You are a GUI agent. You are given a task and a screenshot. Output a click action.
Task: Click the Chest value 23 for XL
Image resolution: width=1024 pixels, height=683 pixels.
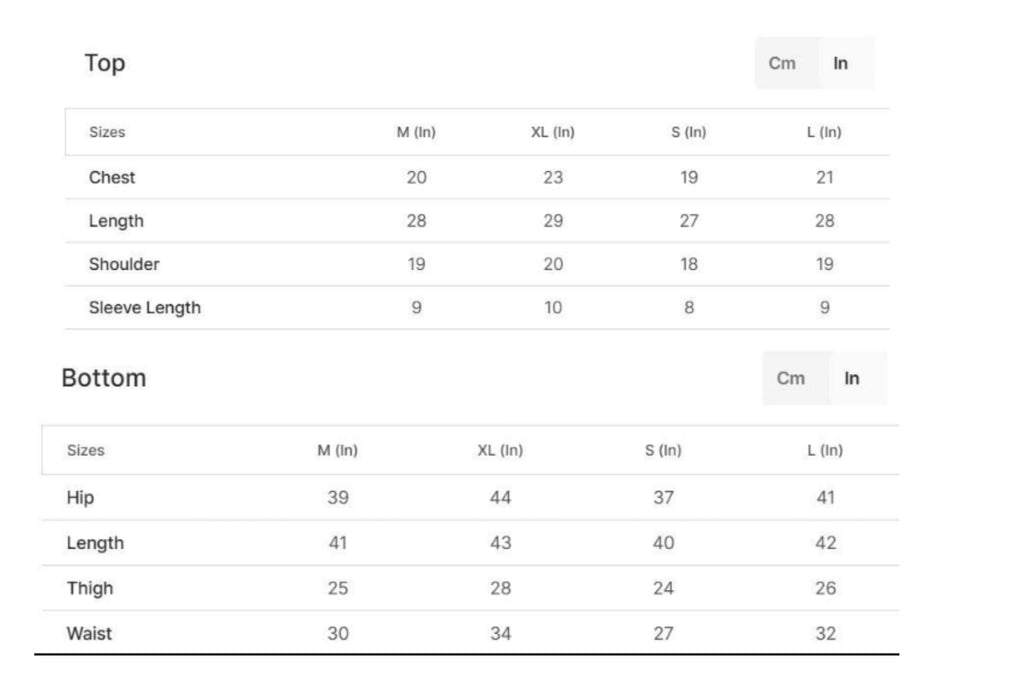(x=553, y=177)
